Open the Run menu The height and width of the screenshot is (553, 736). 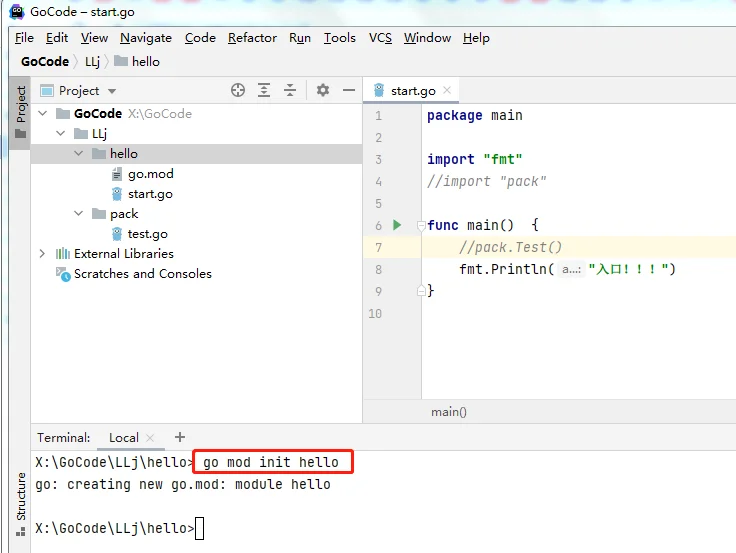click(x=300, y=38)
